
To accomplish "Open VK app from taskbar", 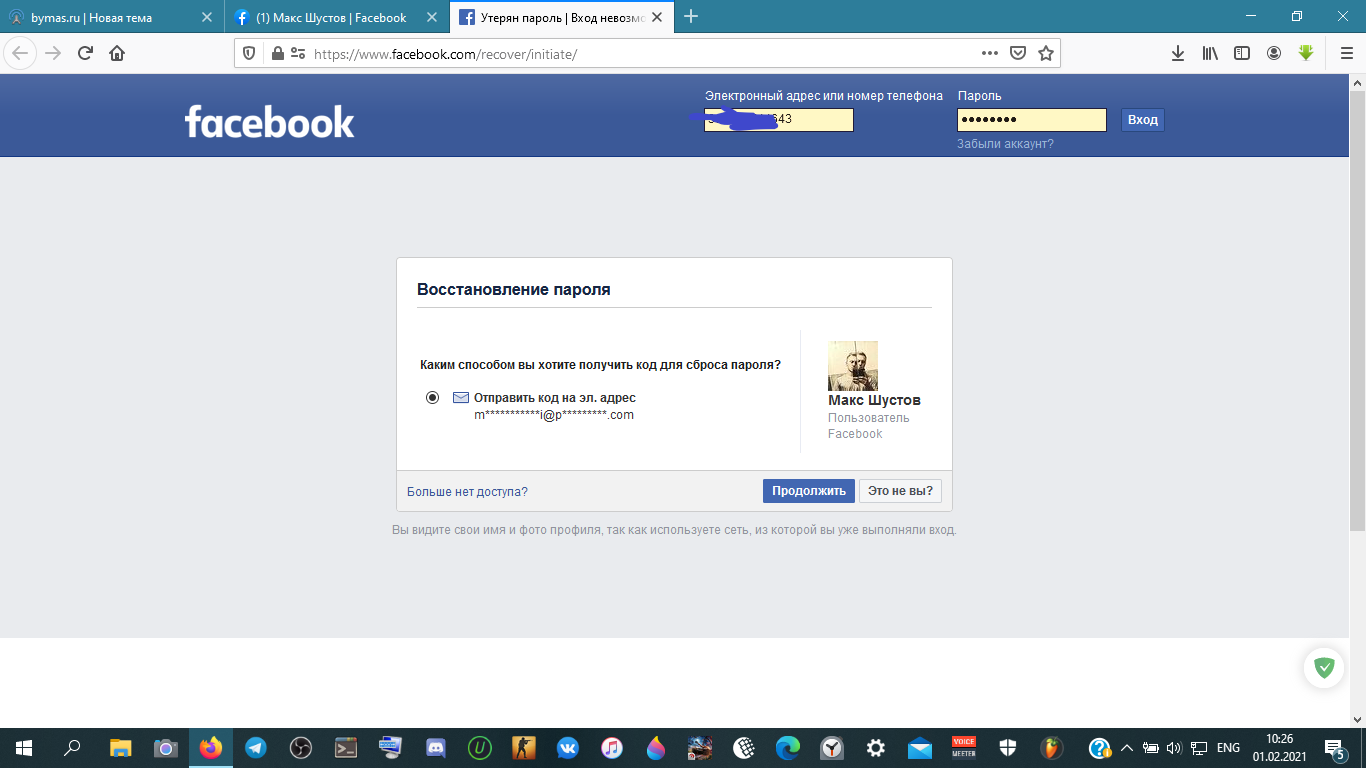I will pos(568,748).
